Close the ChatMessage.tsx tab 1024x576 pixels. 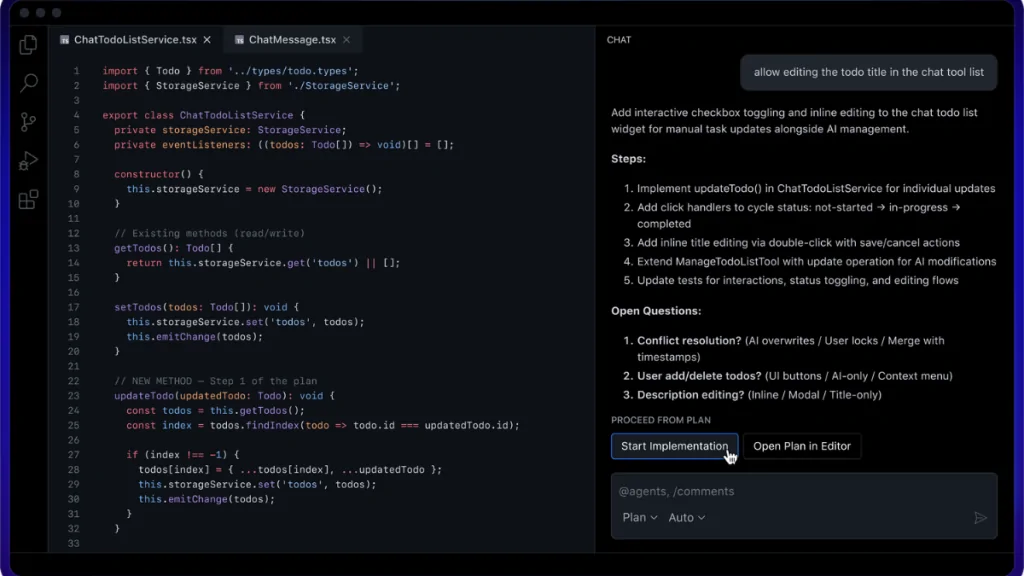point(347,40)
